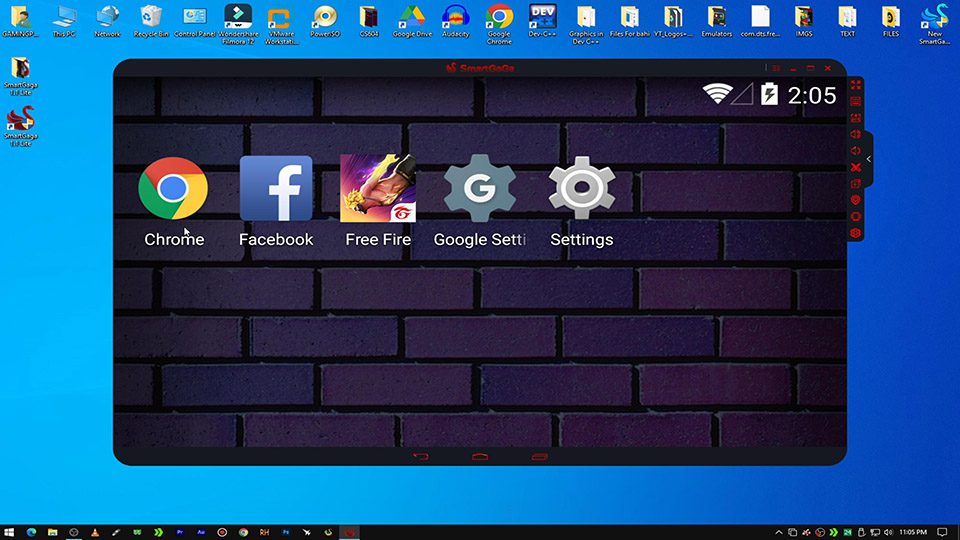Raise emulator volume in the side toolbar
Screen dimensions: 960x540
tap(856, 134)
